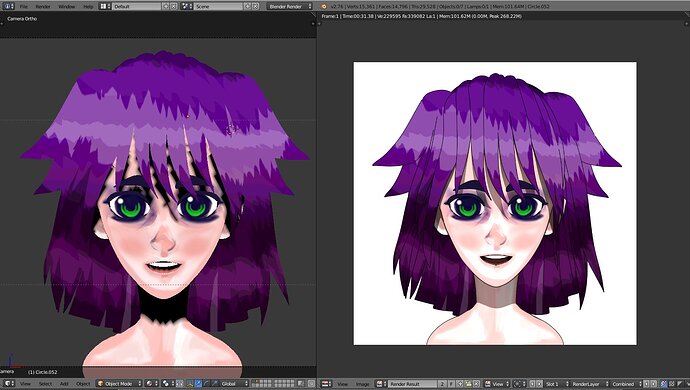
Task: Open the 3D viewport Object menu
Action: 83,384
